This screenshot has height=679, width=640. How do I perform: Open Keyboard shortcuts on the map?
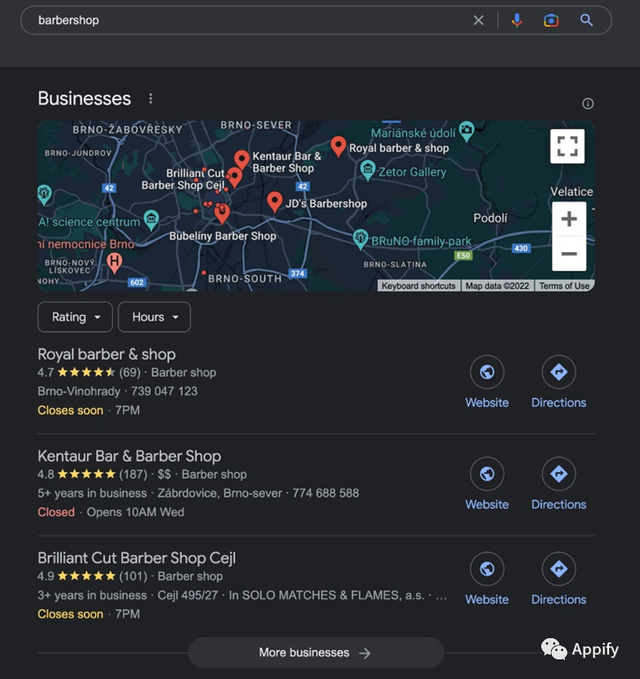click(x=418, y=286)
